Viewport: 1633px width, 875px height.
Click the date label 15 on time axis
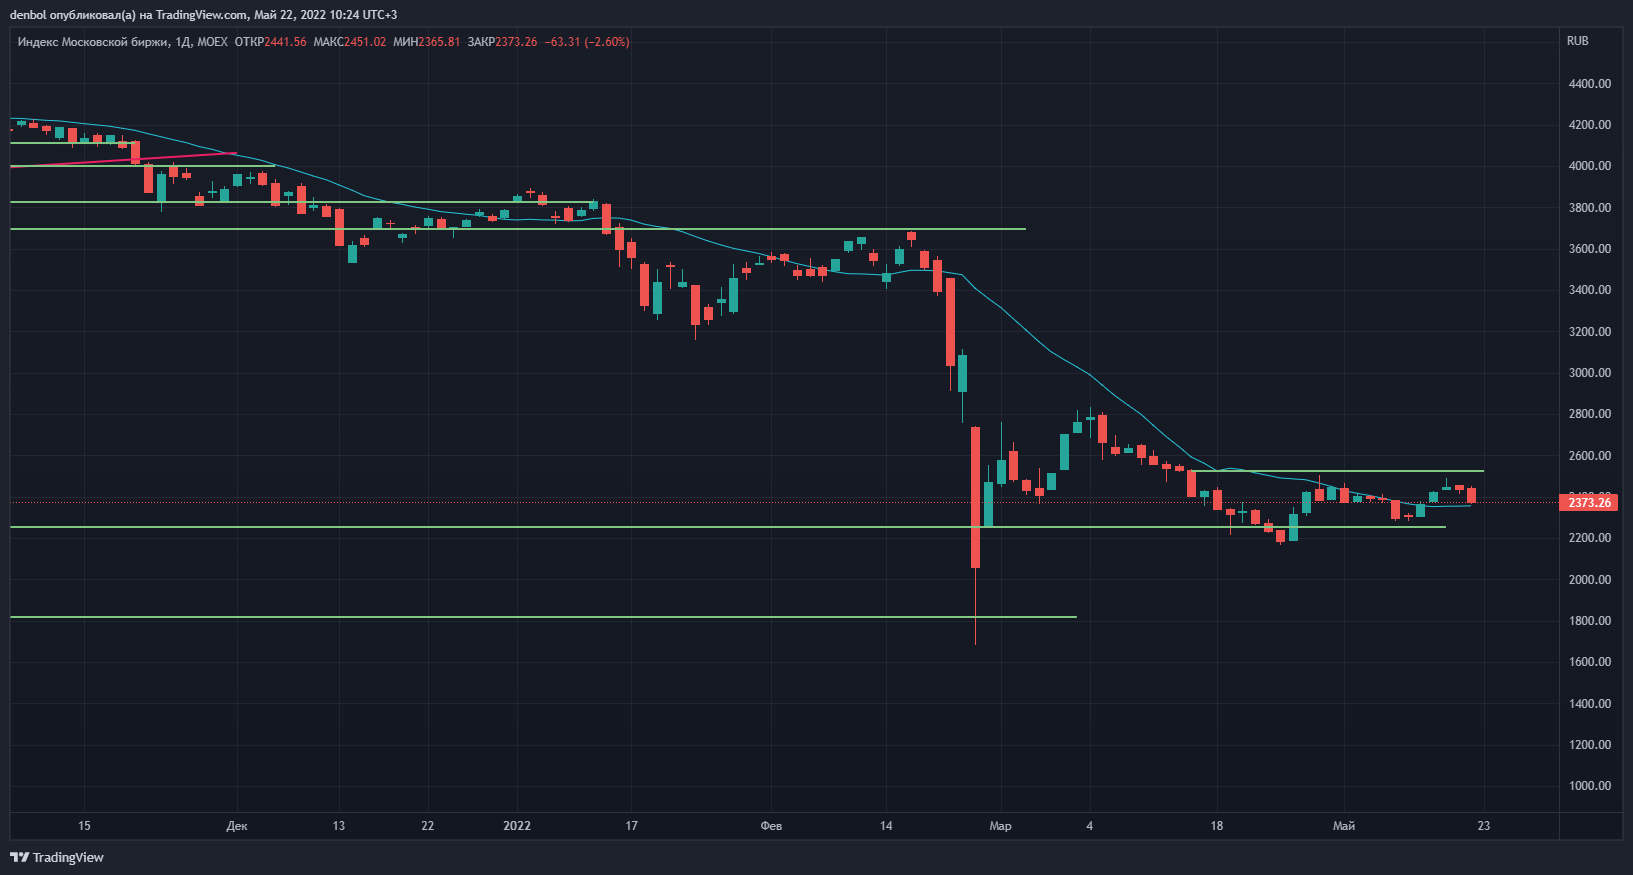(84, 826)
